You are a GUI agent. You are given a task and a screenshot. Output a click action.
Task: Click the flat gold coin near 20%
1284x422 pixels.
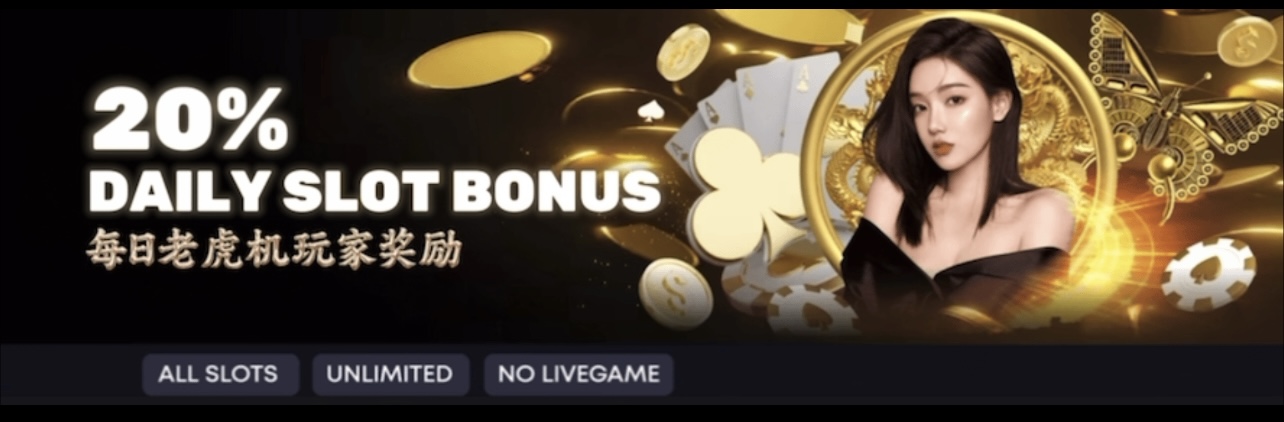point(480,59)
